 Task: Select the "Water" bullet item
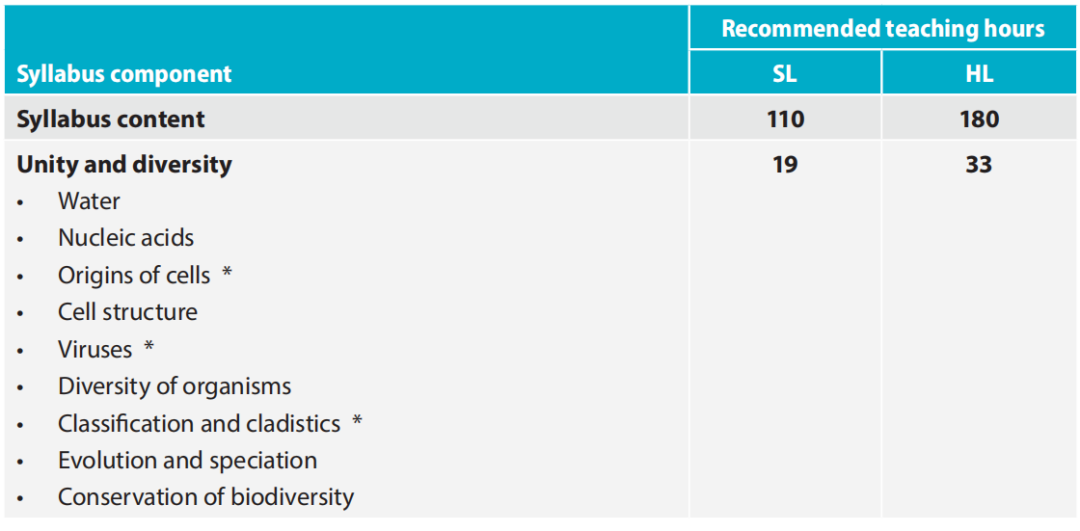coord(89,201)
